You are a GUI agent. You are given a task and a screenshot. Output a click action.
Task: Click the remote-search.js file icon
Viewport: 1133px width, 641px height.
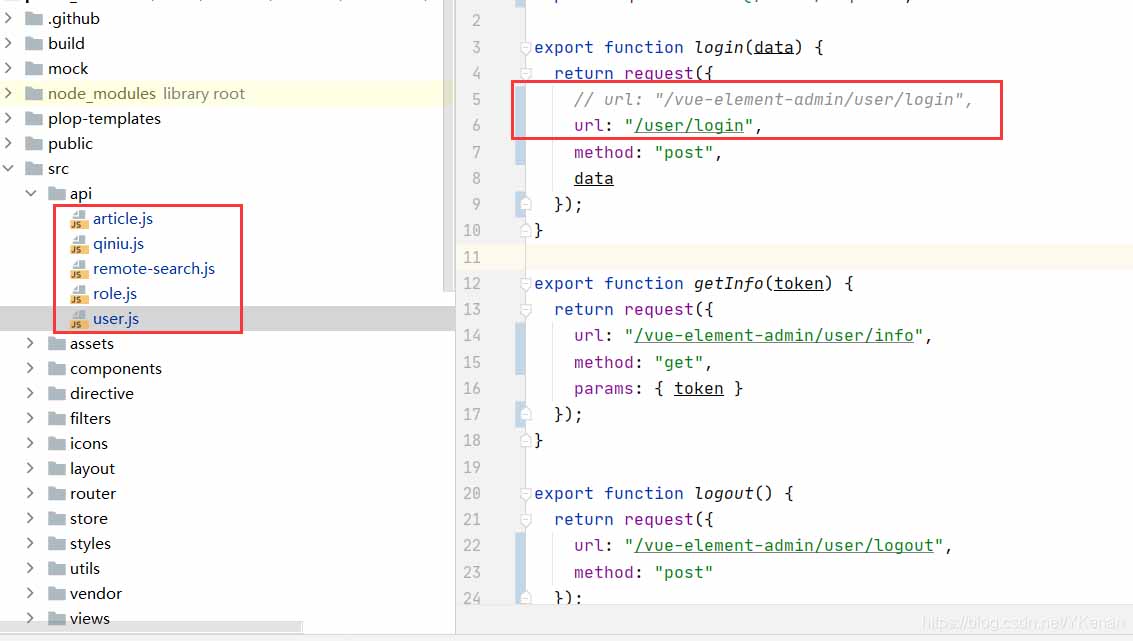pos(79,269)
